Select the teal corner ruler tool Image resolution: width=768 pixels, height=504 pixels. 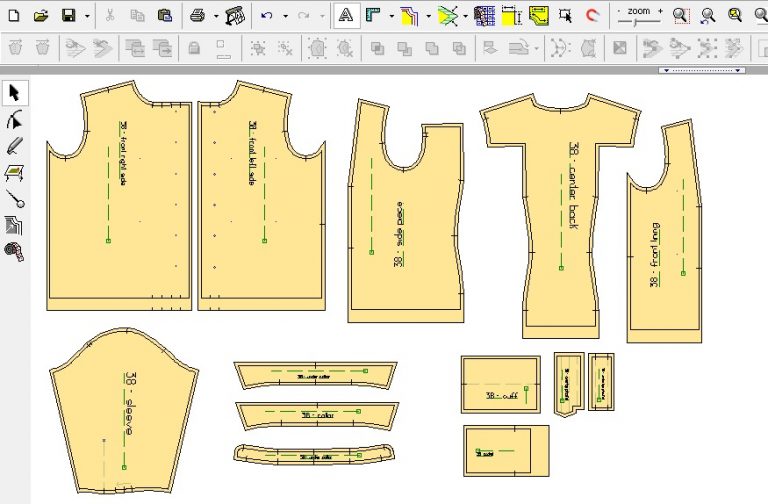(373, 16)
